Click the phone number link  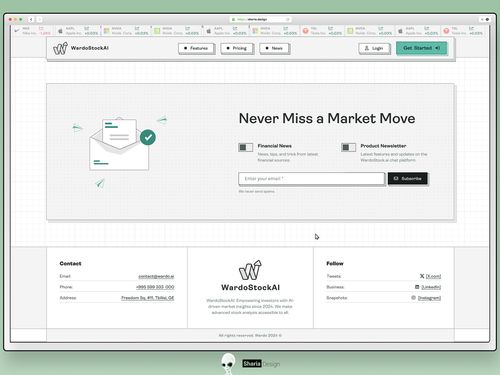click(155, 287)
